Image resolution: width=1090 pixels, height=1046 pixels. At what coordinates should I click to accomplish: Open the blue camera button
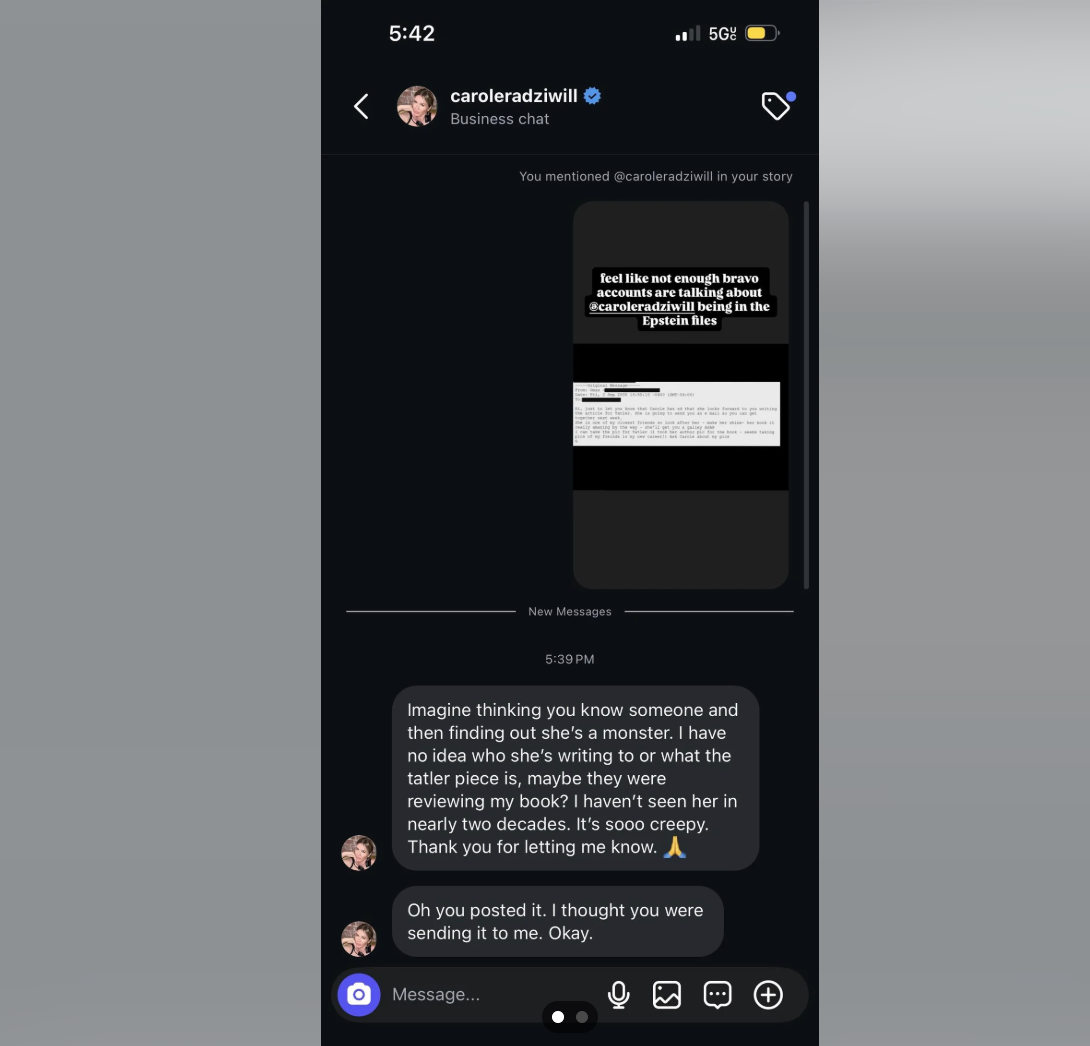point(359,995)
